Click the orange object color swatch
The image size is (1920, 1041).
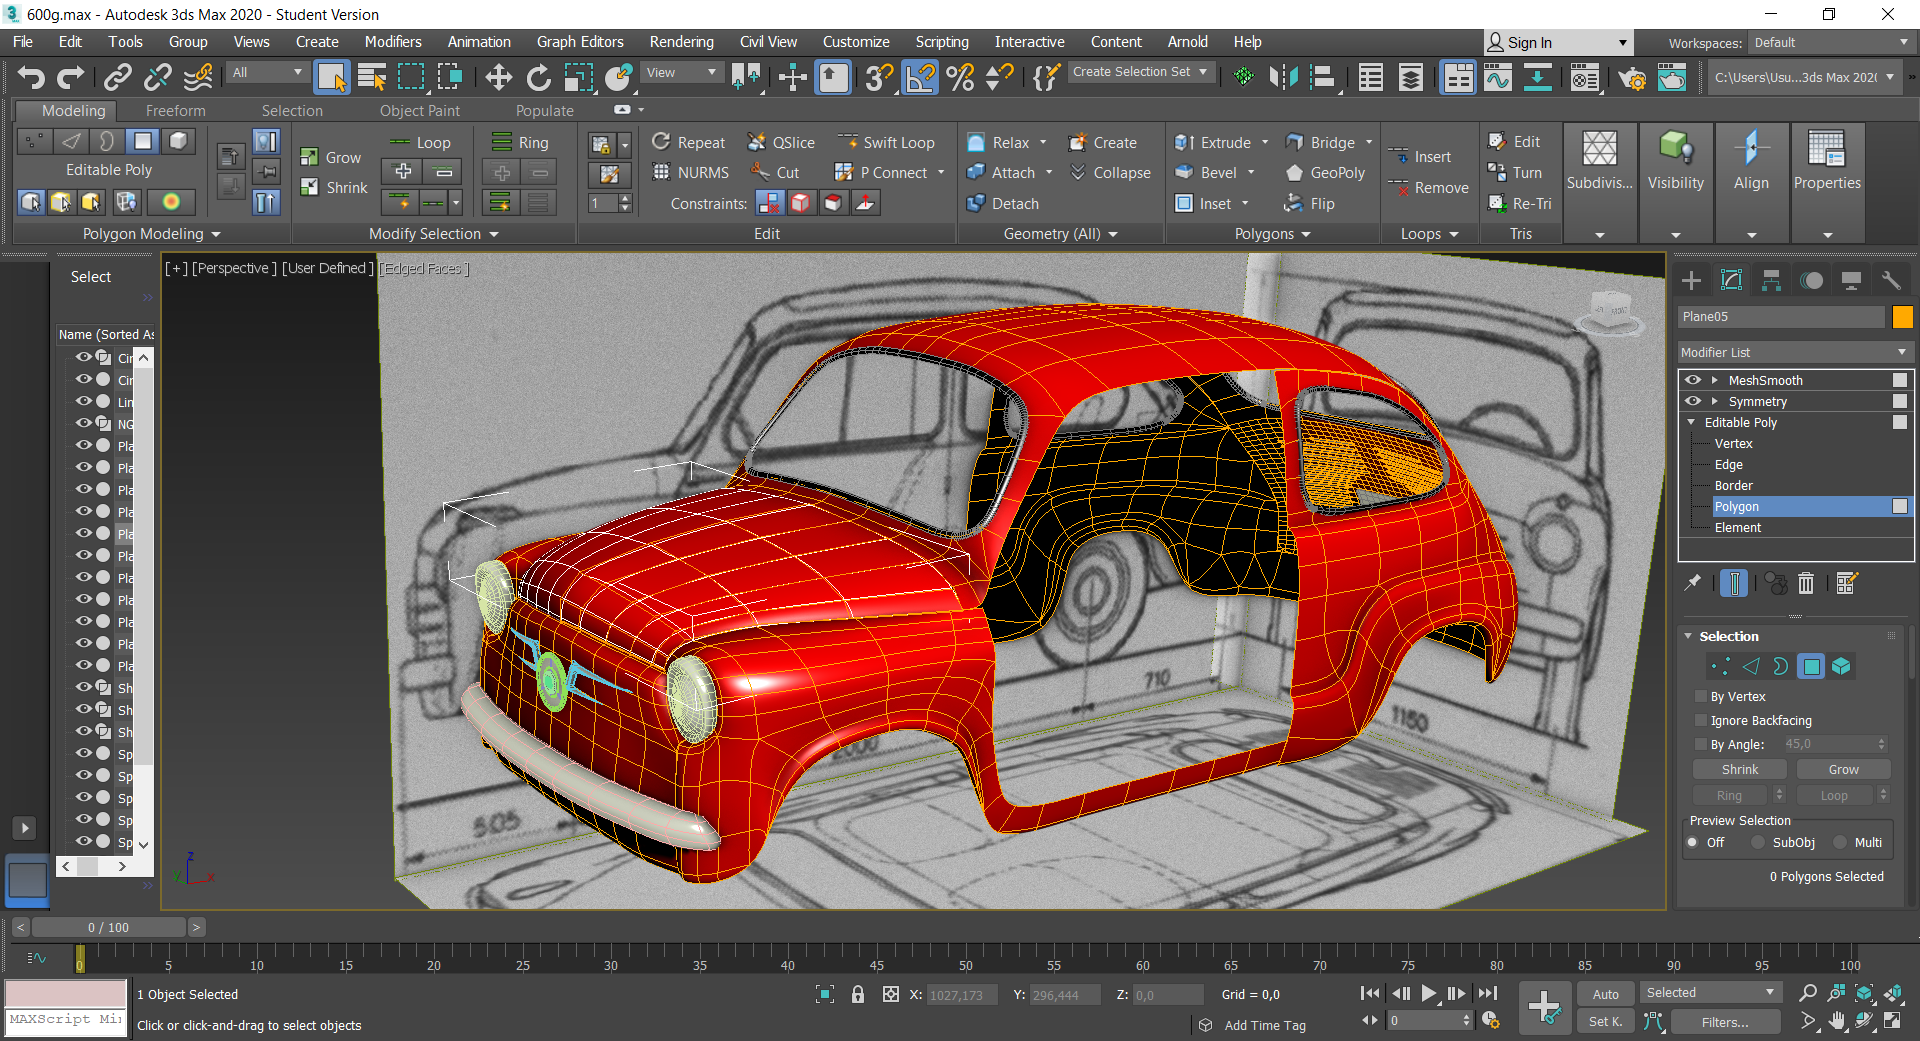click(x=1902, y=317)
